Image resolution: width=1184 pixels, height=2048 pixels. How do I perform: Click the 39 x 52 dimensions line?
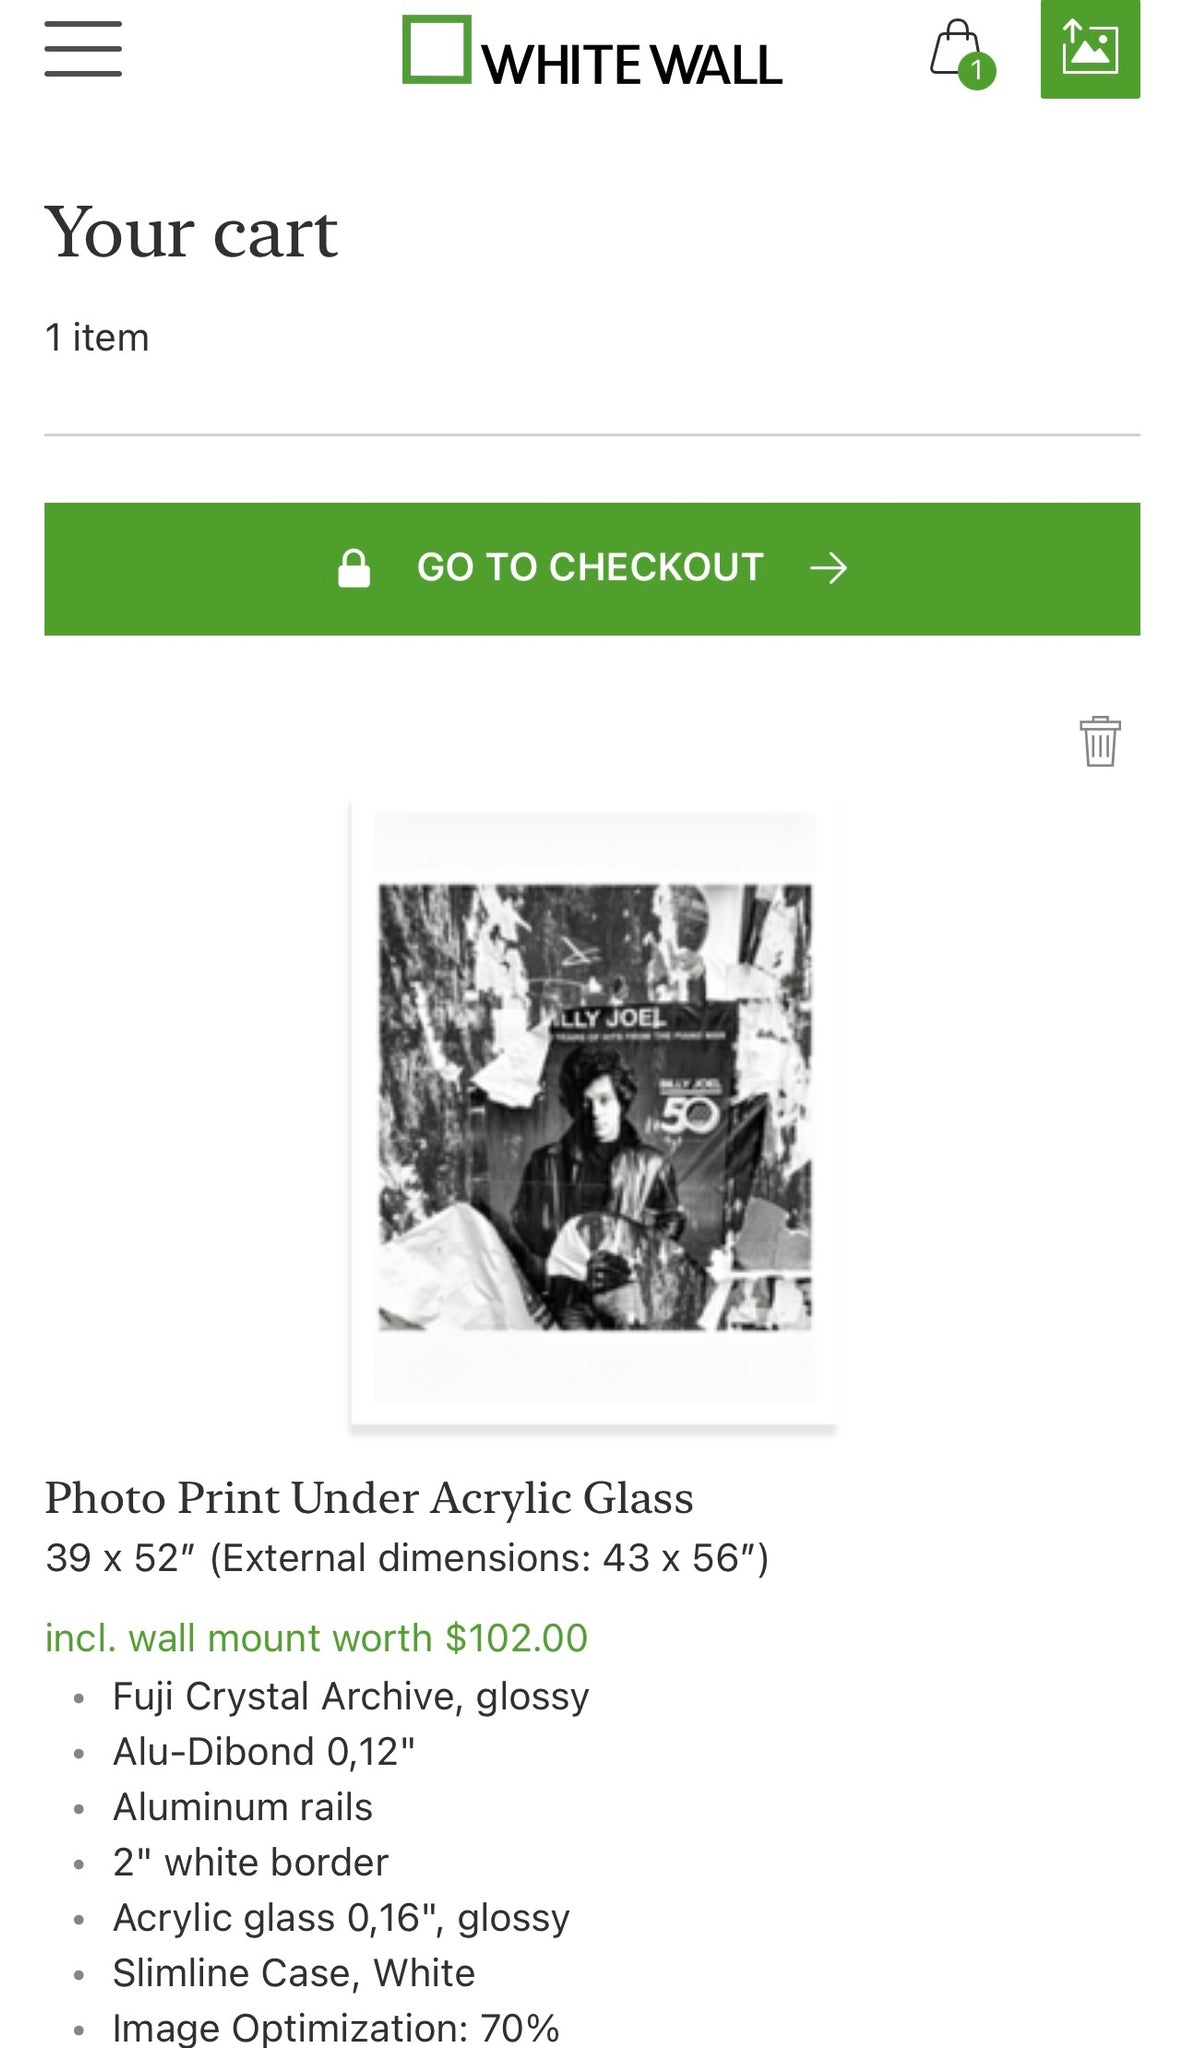(x=406, y=1558)
